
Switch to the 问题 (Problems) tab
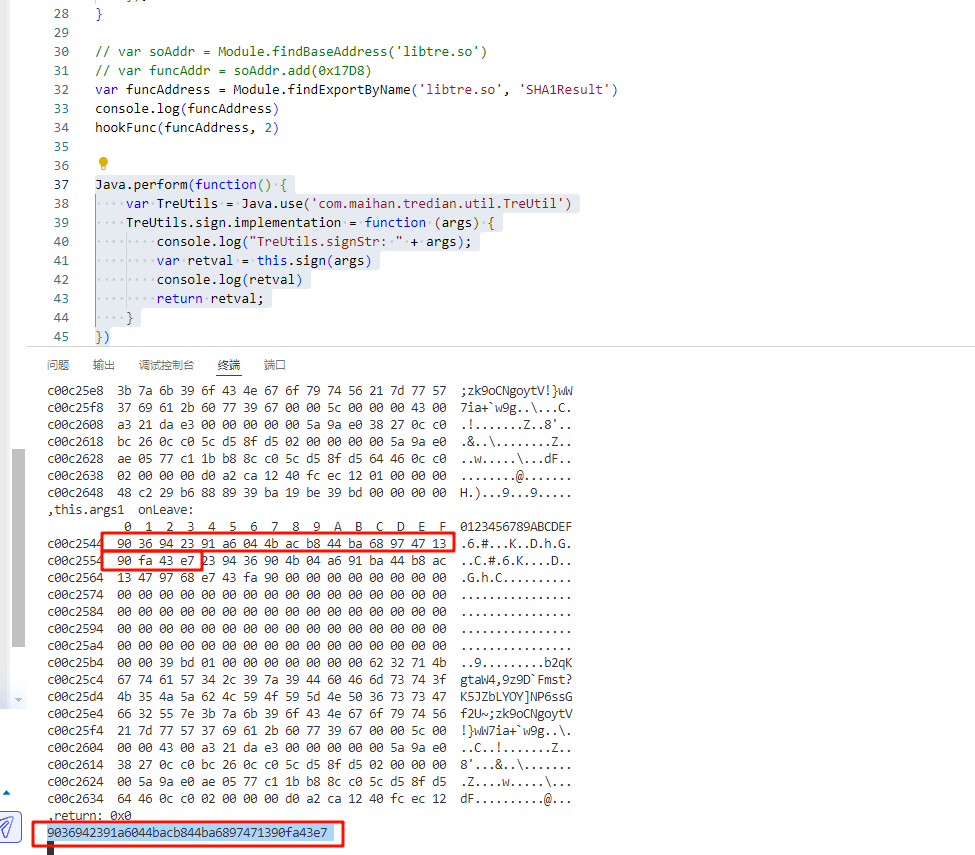[x=58, y=365]
